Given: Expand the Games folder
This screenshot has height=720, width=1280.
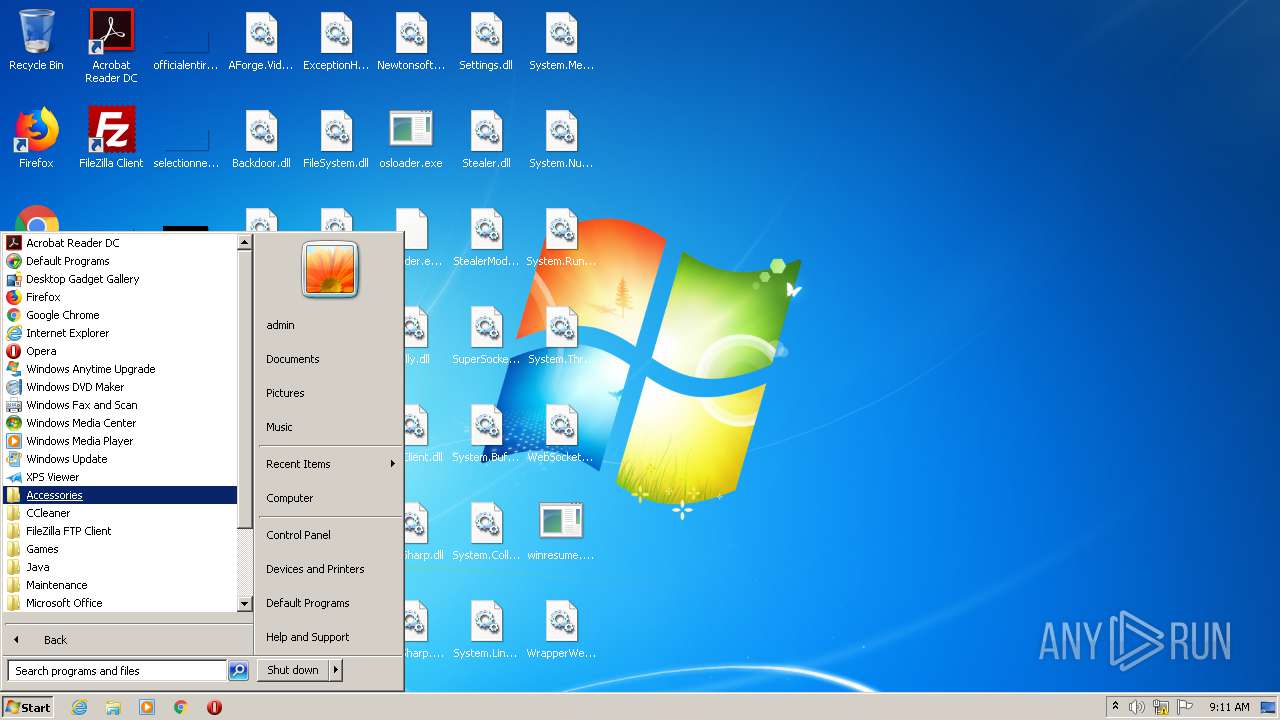Looking at the screenshot, I should pyautogui.click(x=120, y=549).
